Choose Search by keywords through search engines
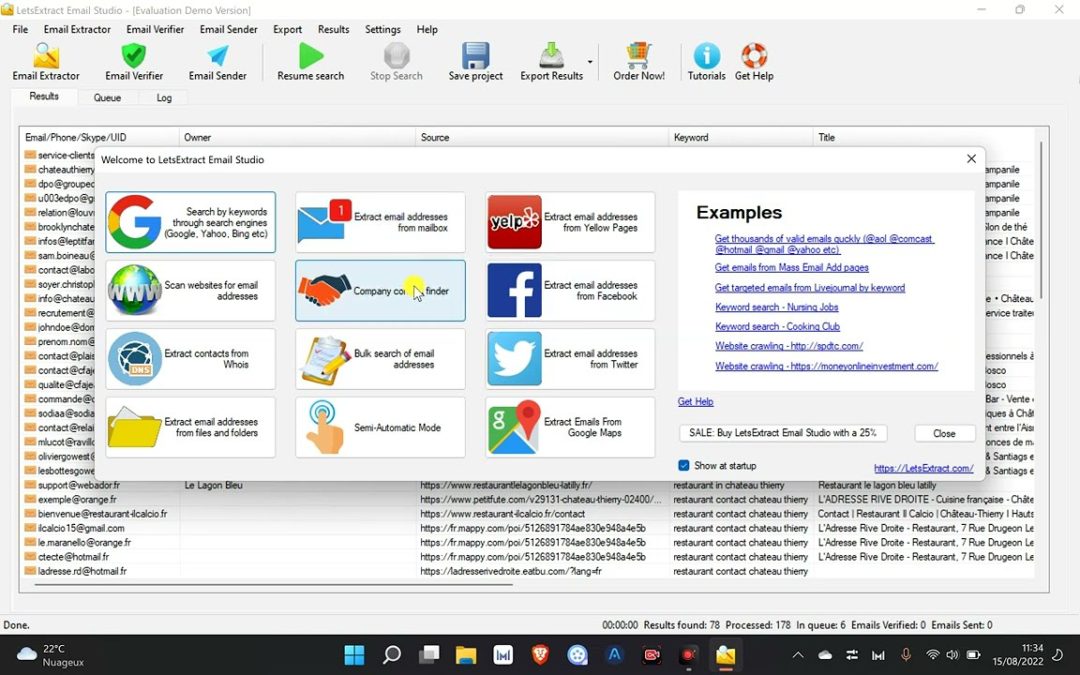 (191, 222)
